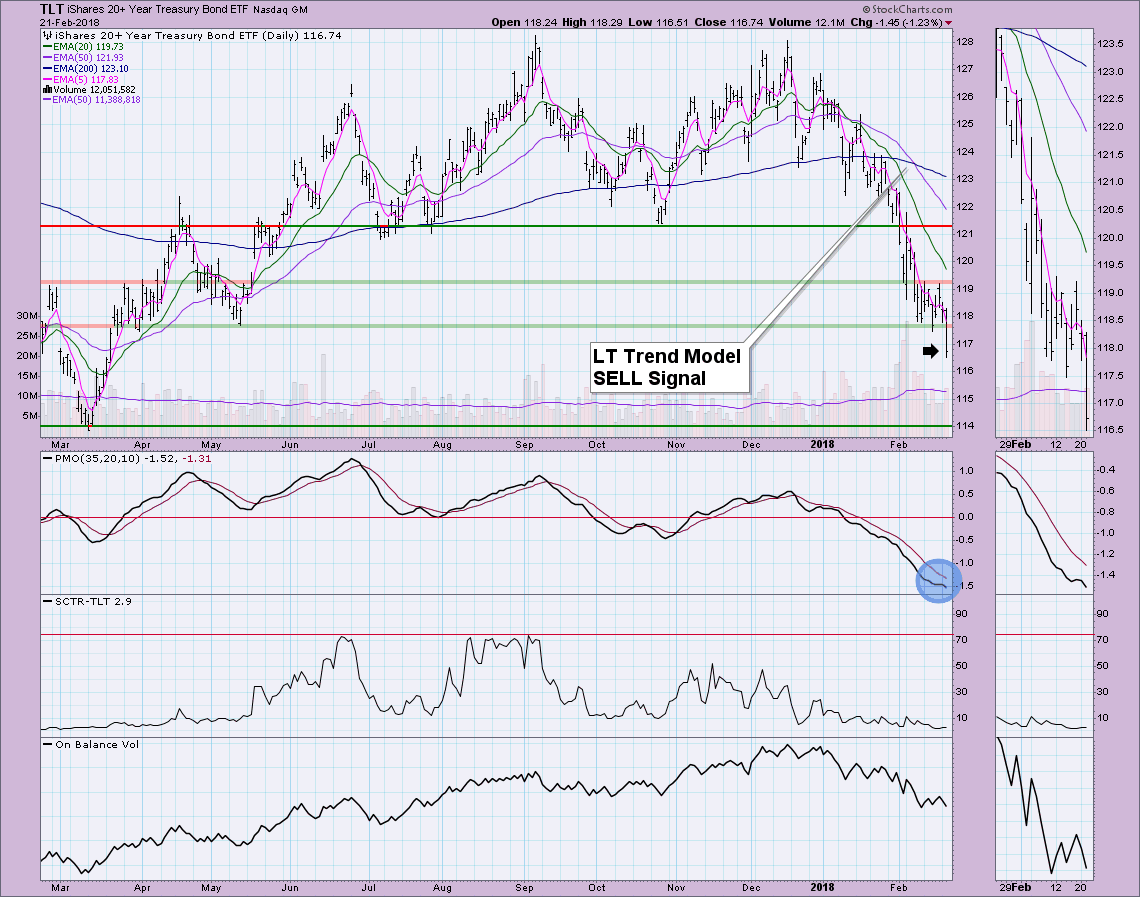Click the magenta EMA(5) line swatch in legend
The width and height of the screenshot is (1140, 897).
(47, 79)
